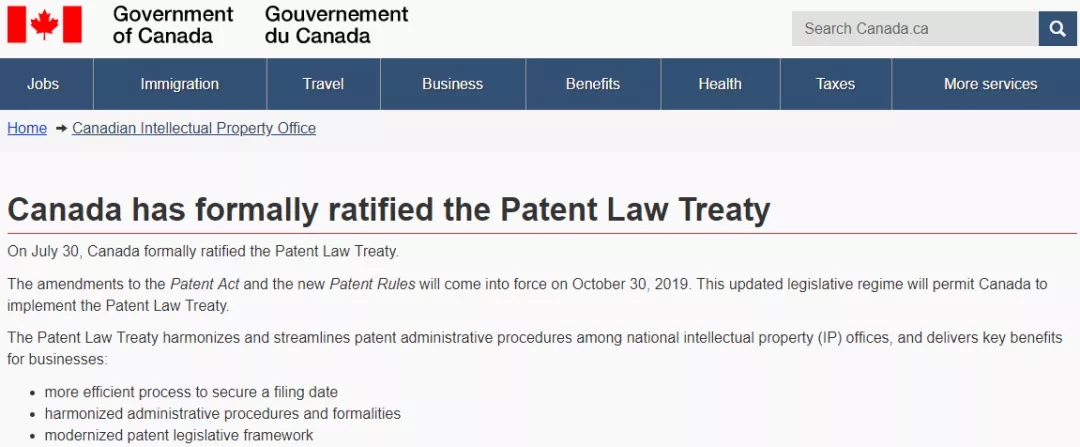Viewport: 1080px width, 447px height.
Task: Go to the Travel section
Action: tap(323, 84)
